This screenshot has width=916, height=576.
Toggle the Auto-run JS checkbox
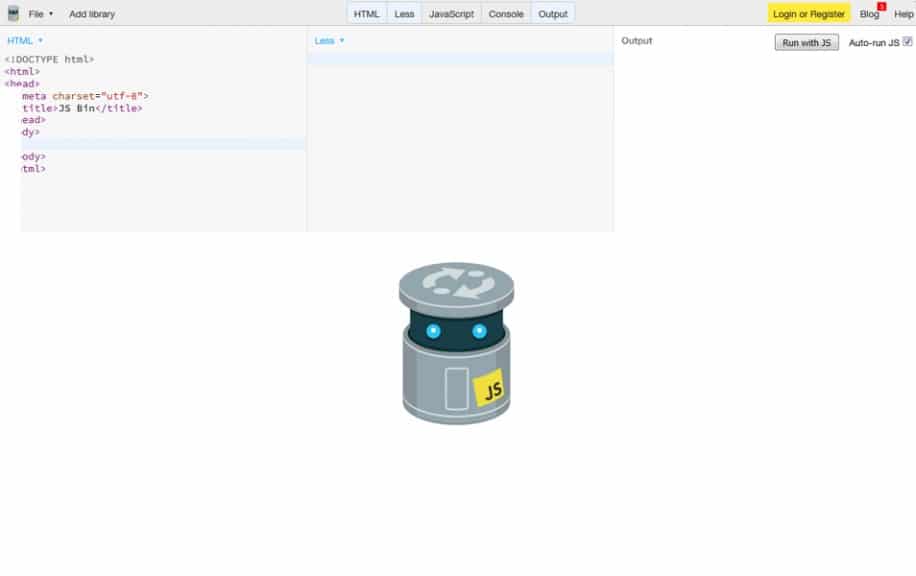908,41
